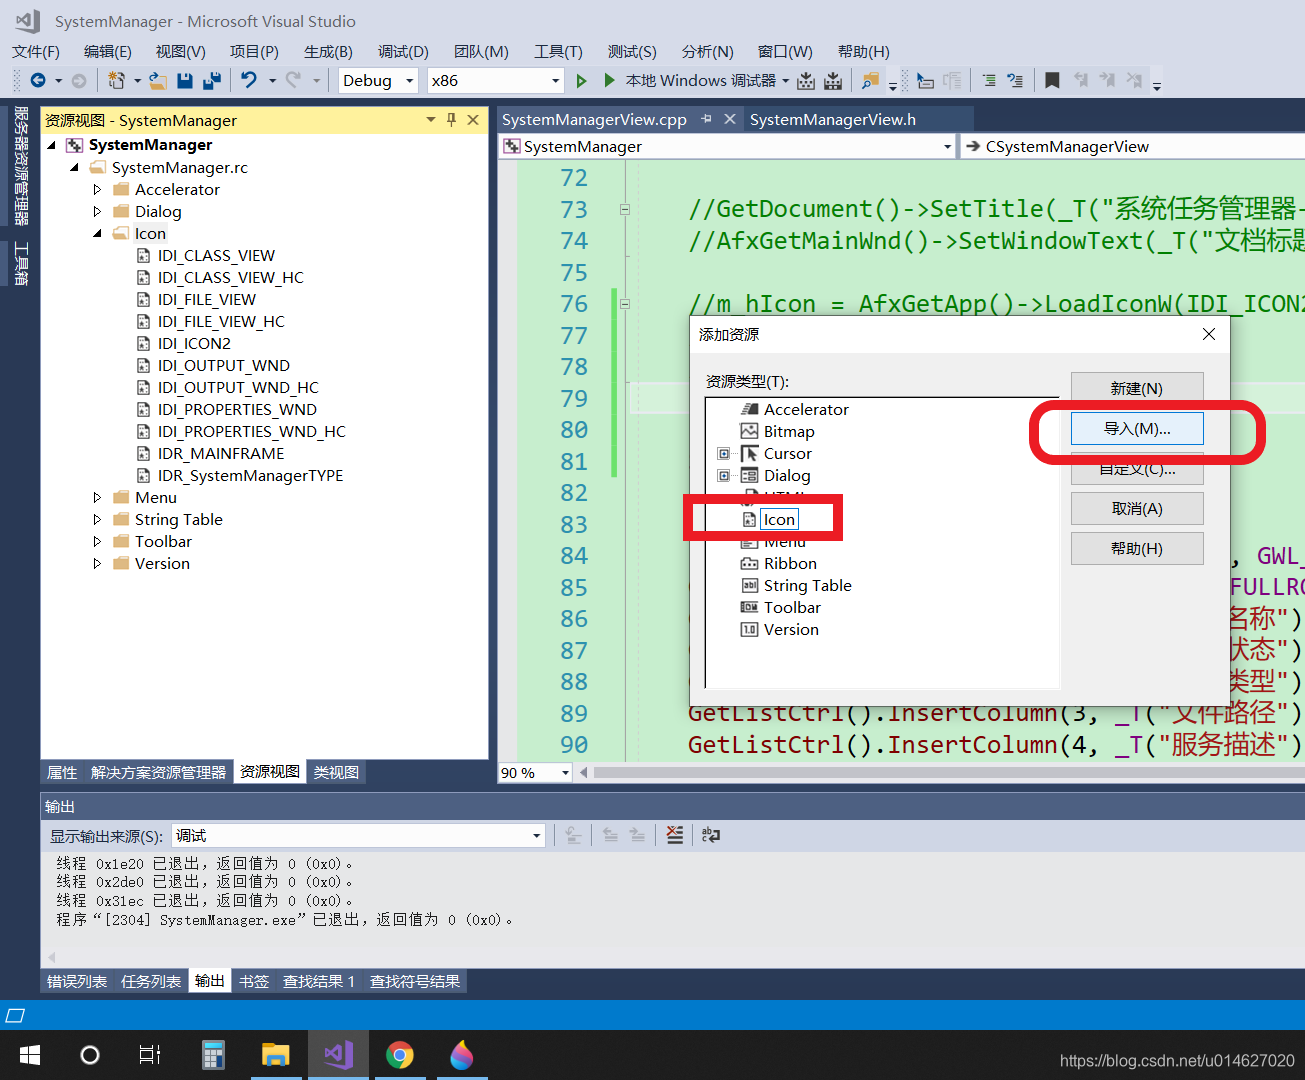Viewport: 1305px width, 1080px height.
Task: Open the Debug configuration dropdown
Action: tap(378, 81)
